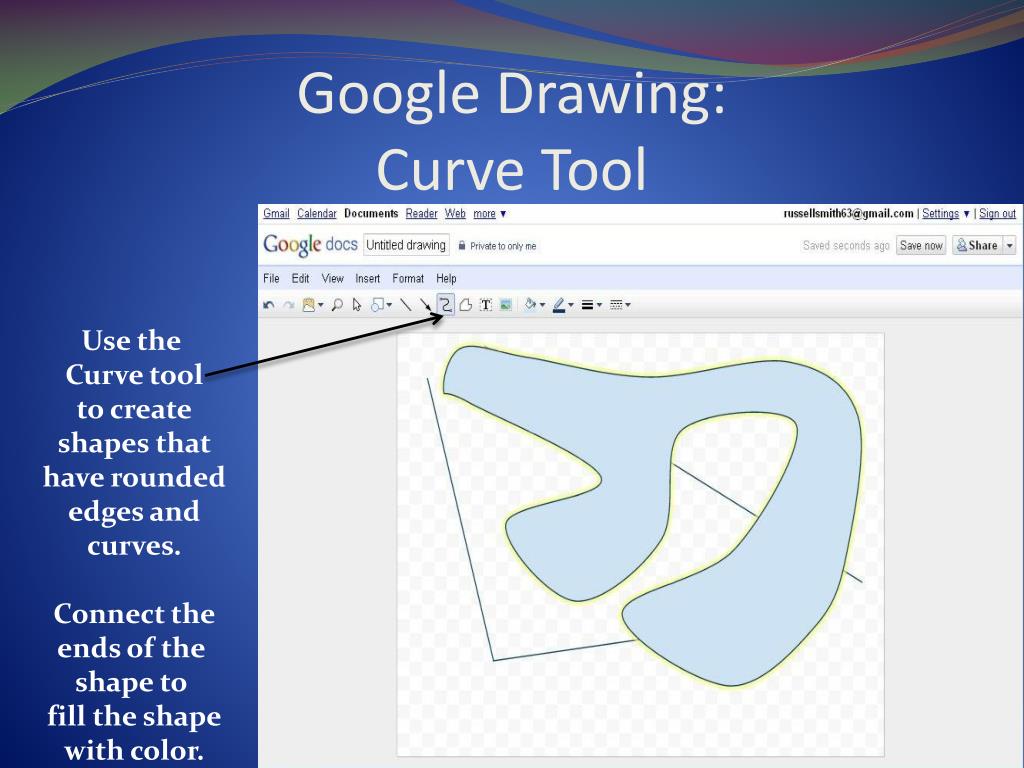Select the Zoom magnifier tool
Screen dimensions: 1024x768
click(337, 305)
